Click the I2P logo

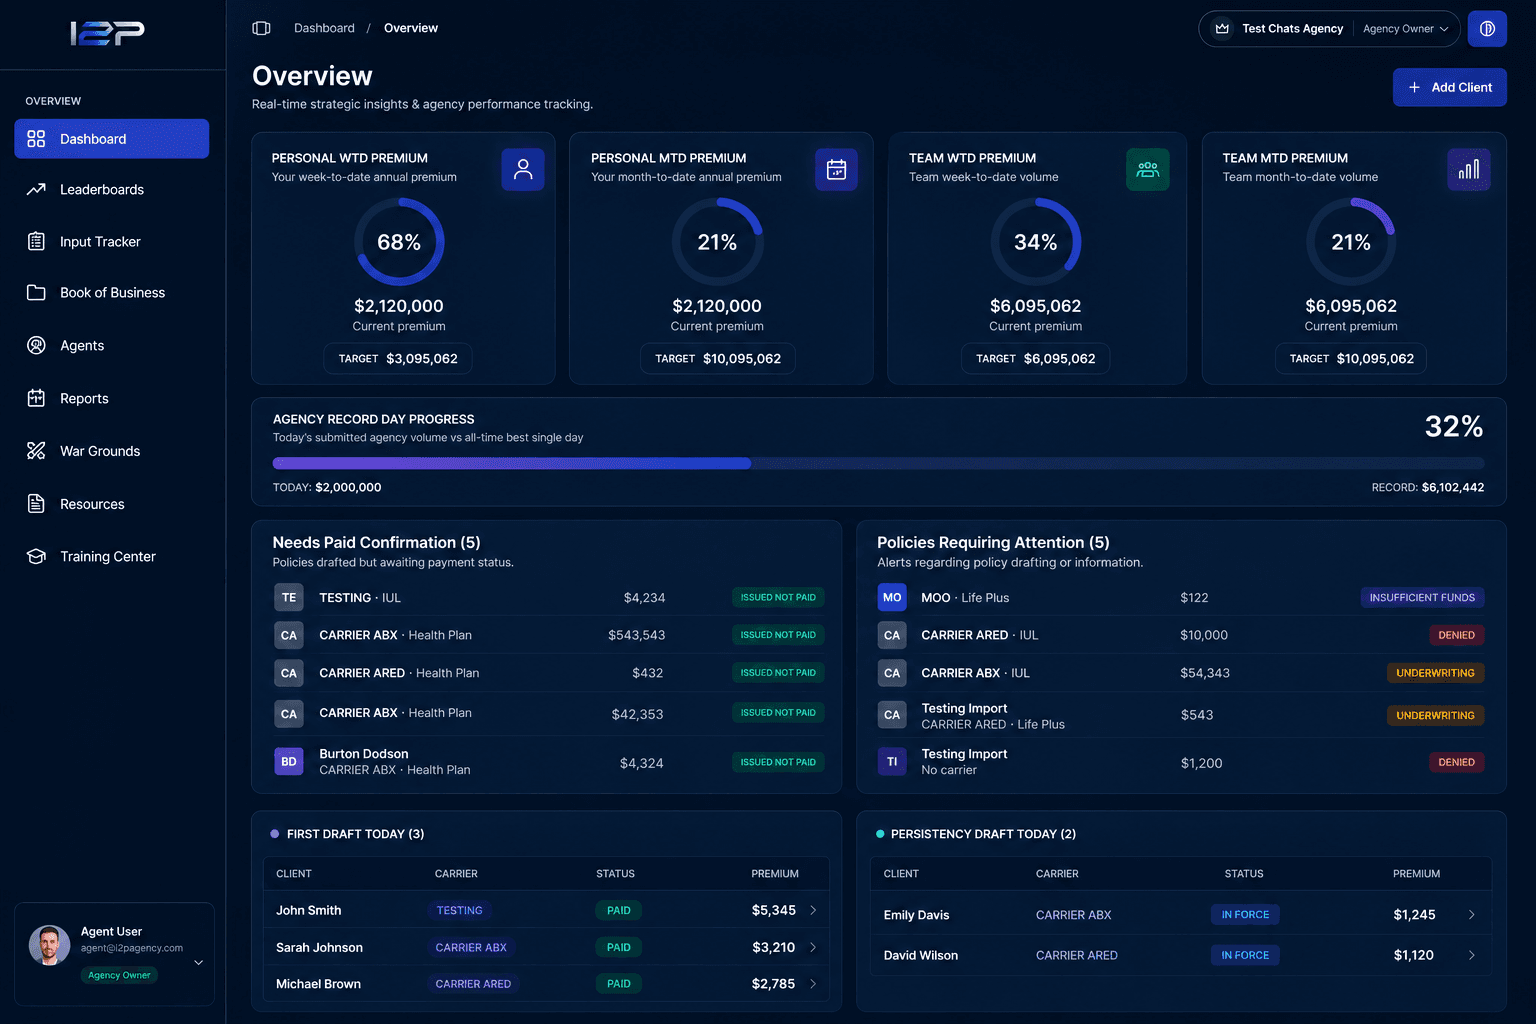point(108,33)
